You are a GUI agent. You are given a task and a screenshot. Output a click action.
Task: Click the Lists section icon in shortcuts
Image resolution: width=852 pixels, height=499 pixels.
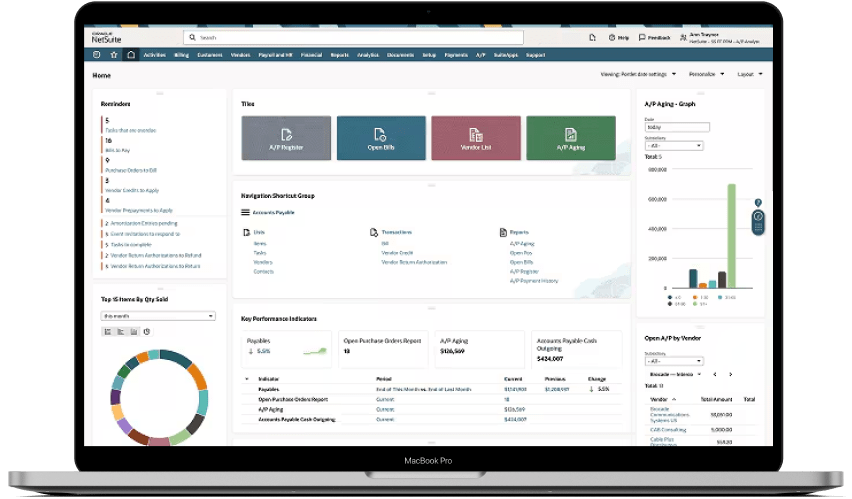click(x=247, y=233)
